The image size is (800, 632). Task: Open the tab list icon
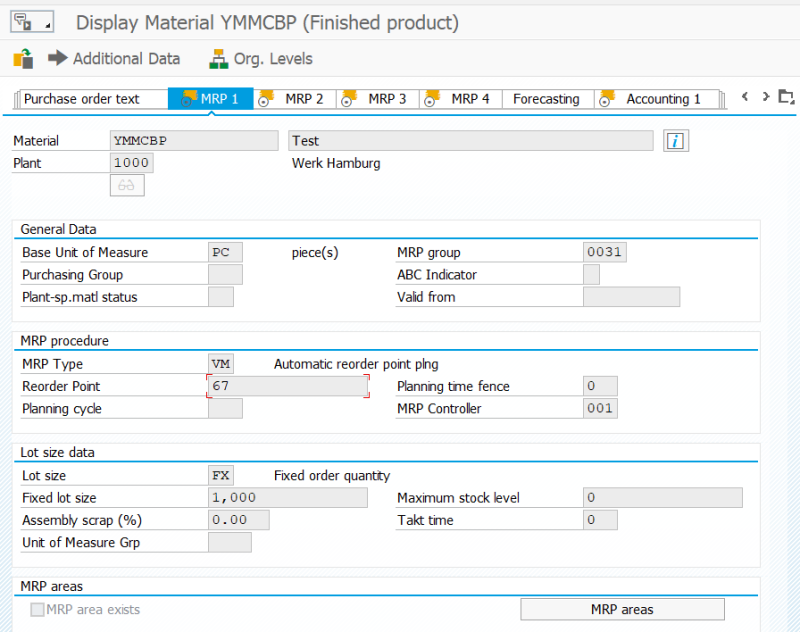(786, 96)
